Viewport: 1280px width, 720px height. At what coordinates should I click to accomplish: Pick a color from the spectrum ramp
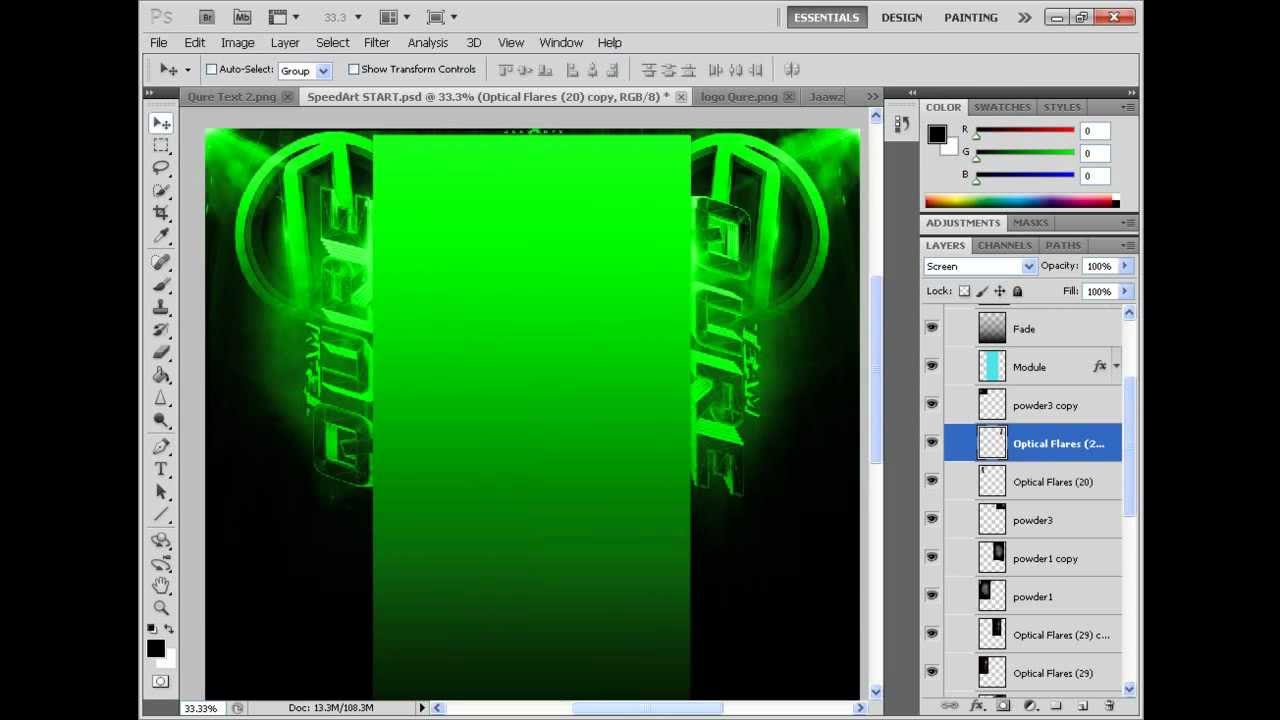(1021, 202)
